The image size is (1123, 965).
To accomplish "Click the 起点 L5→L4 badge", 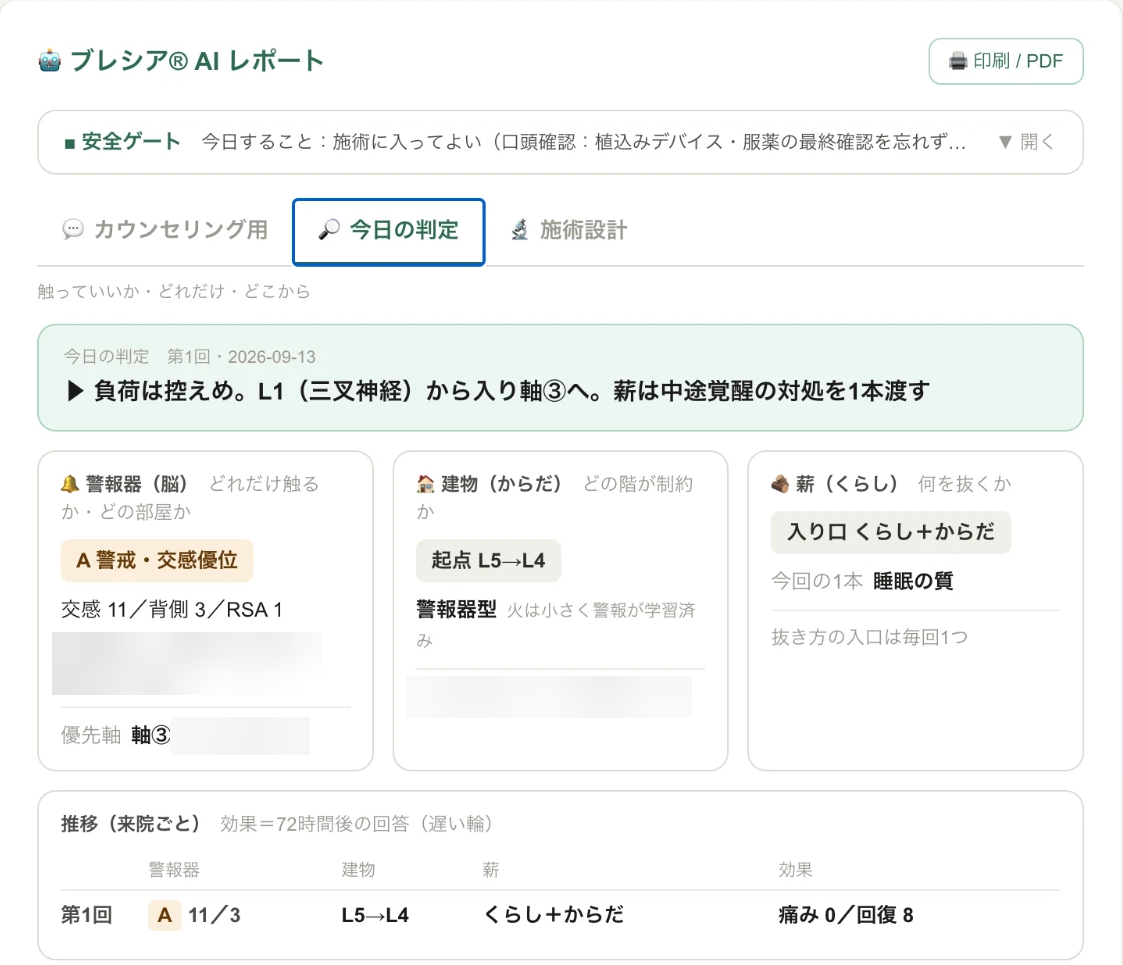I will coord(488,560).
